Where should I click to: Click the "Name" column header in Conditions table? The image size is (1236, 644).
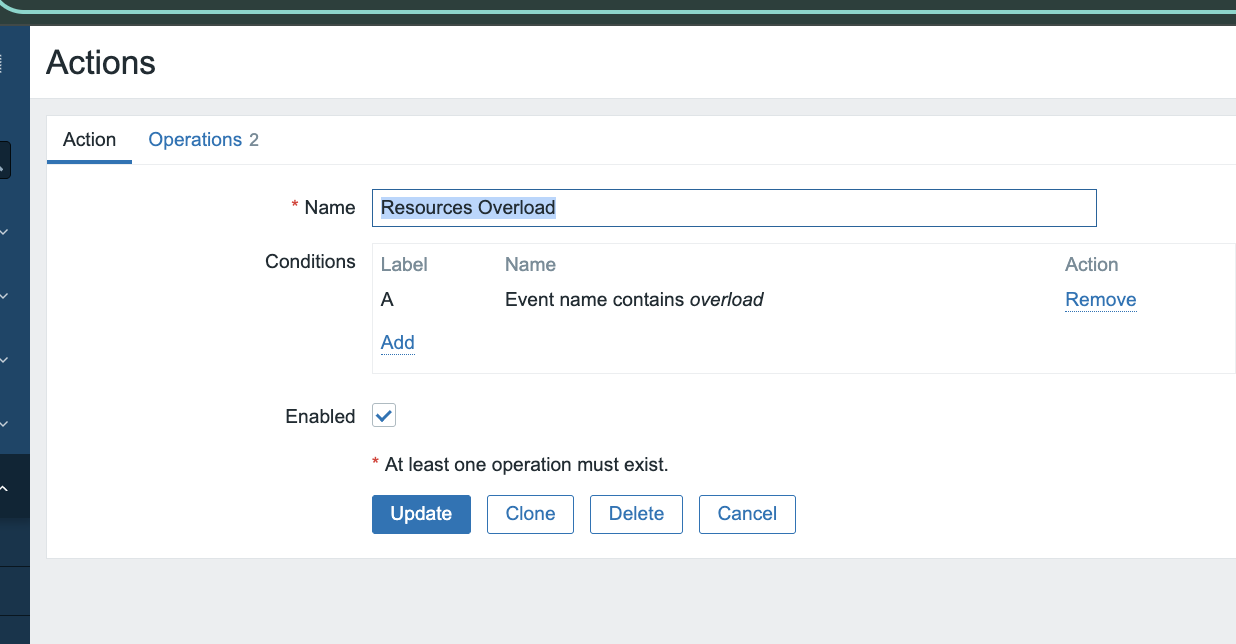pyautogui.click(x=530, y=265)
